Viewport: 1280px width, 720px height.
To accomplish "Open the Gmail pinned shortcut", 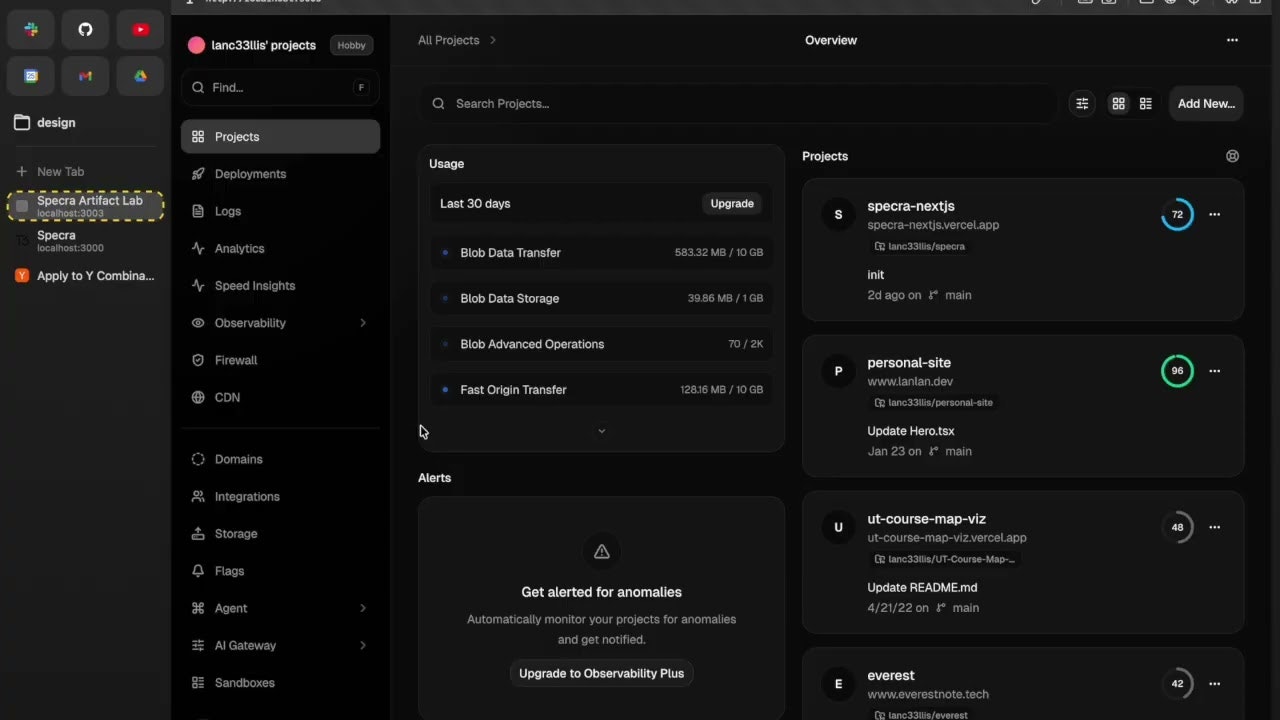I will point(85,76).
